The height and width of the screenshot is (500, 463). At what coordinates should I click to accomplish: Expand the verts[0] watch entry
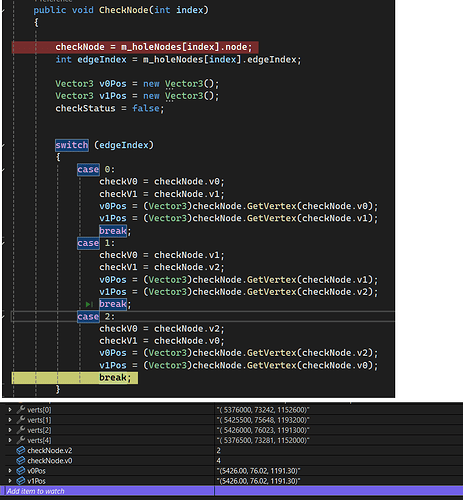point(10,410)
